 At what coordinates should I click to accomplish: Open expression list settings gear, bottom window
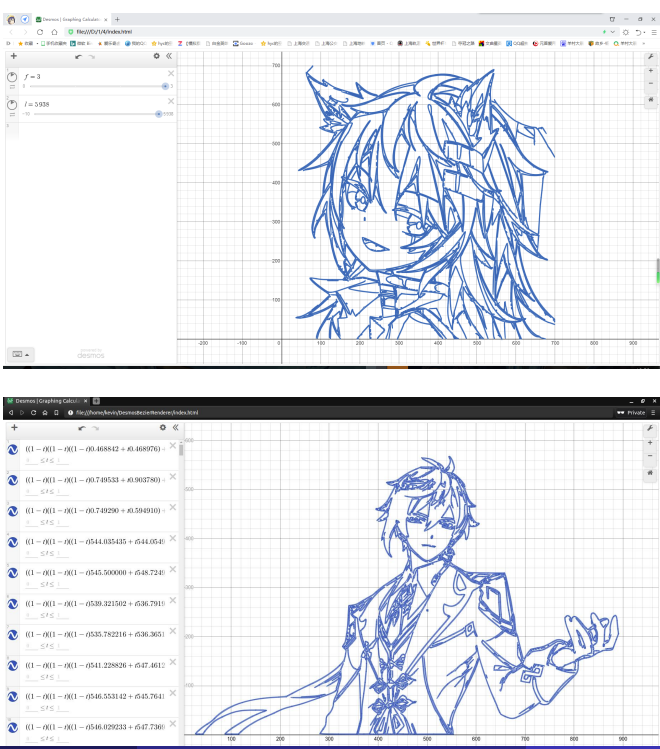pyautogui.click(x=163, y=428)
